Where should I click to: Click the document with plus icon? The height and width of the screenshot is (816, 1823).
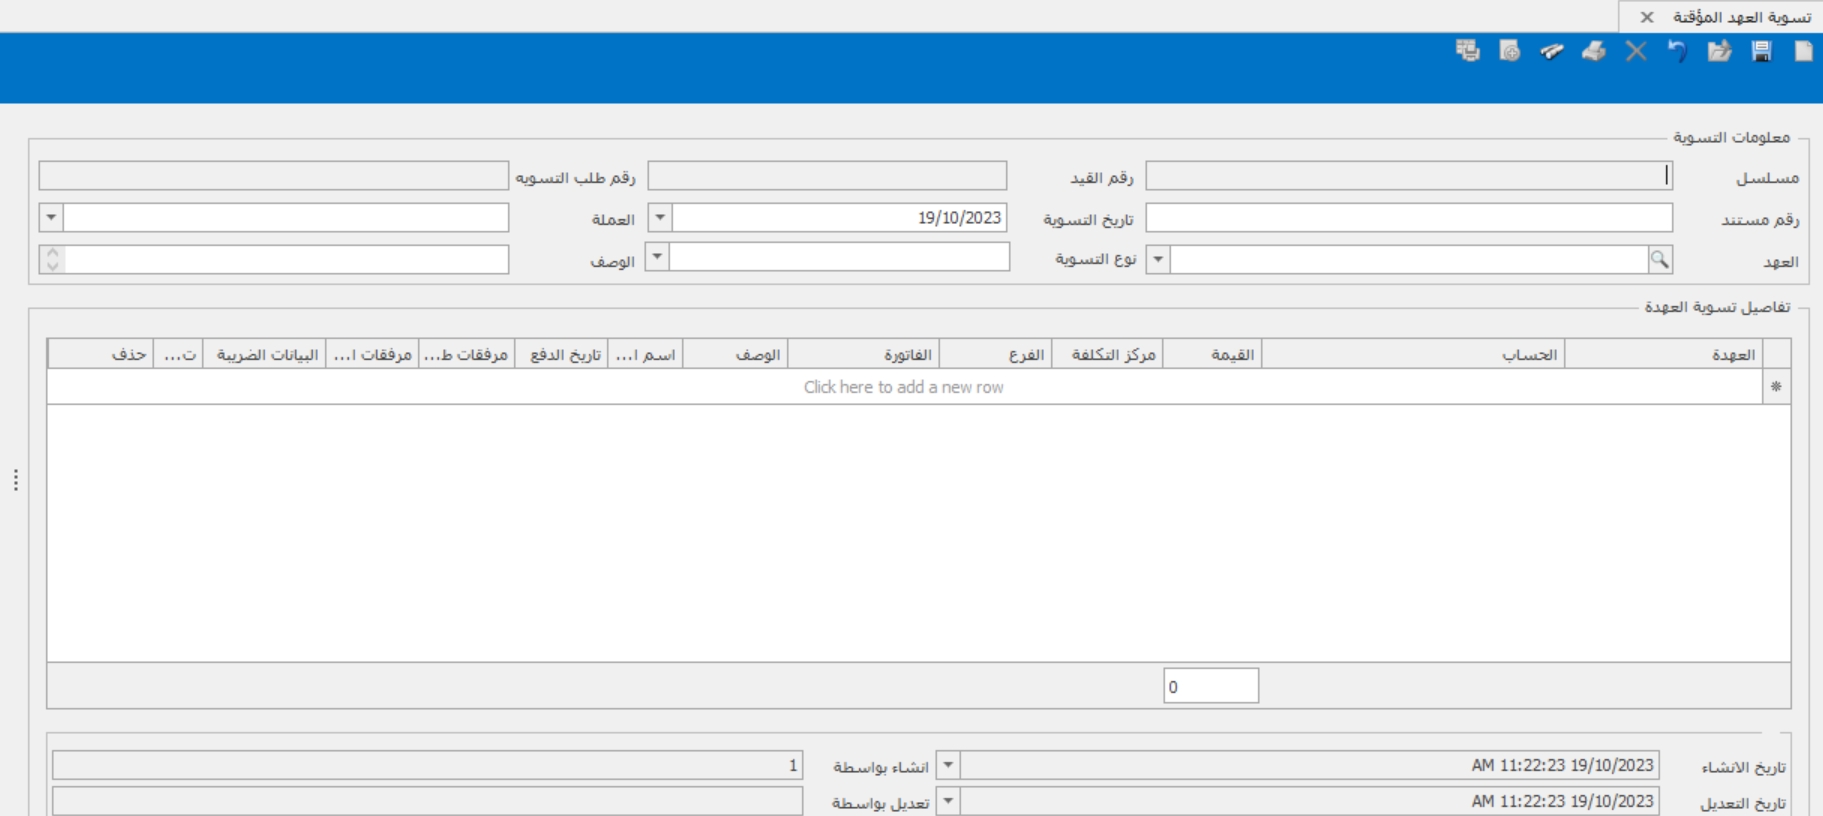click(x=1510, y=51)
